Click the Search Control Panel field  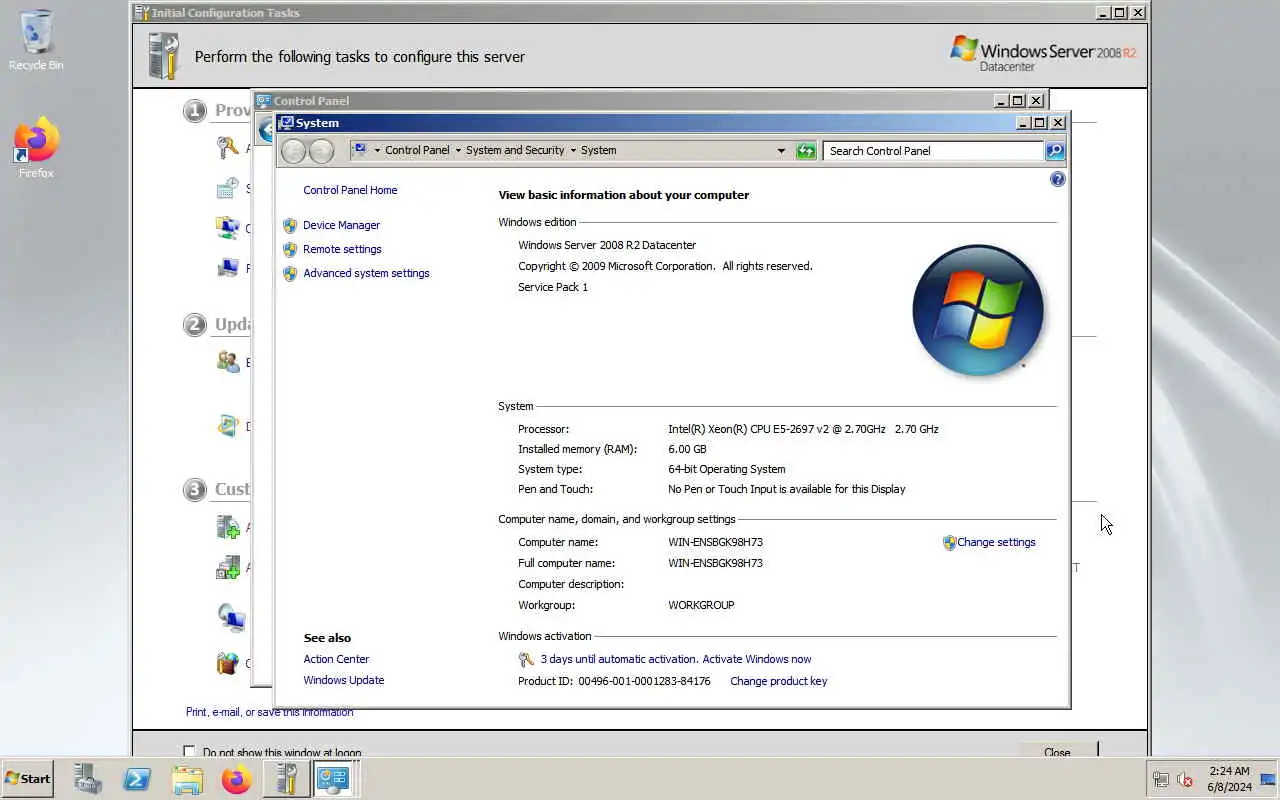click(x=933, y=151)
